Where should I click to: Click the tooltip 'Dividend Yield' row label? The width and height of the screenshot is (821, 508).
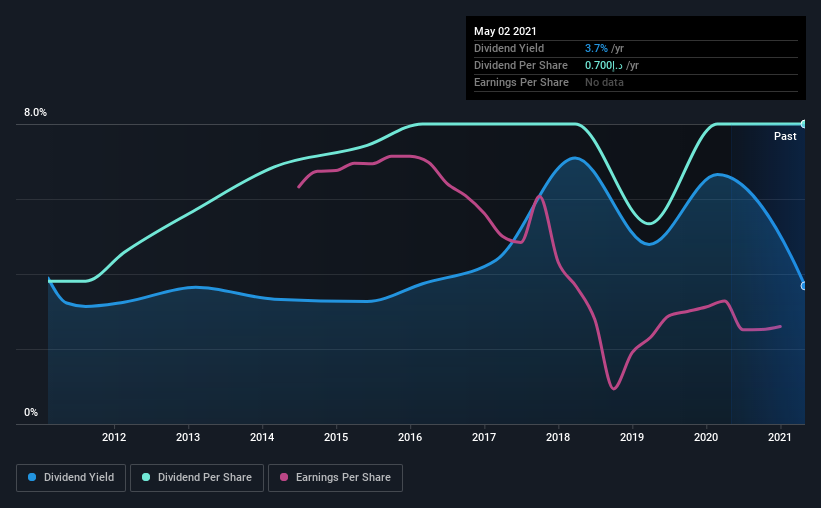tap(509, 48)
